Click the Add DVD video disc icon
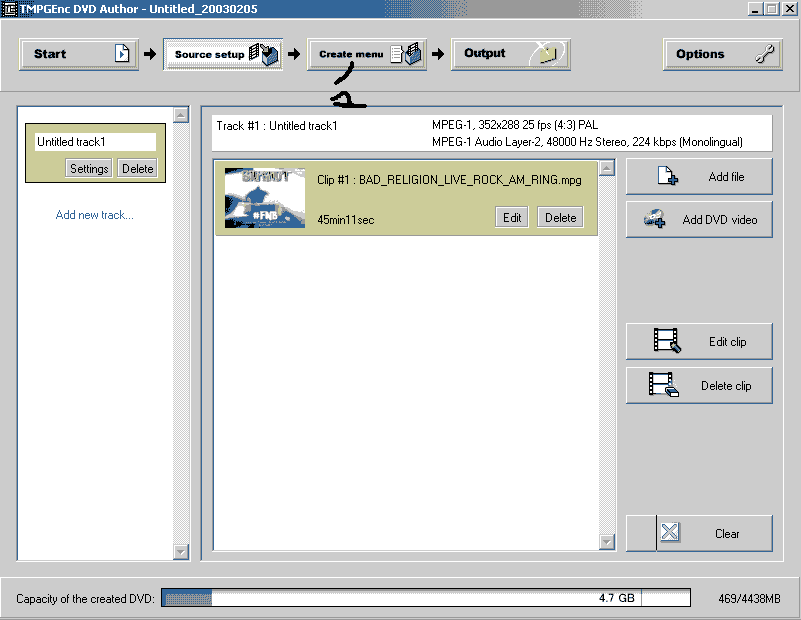The height and width of the screenshot is (620, 801). pos(654,219)
